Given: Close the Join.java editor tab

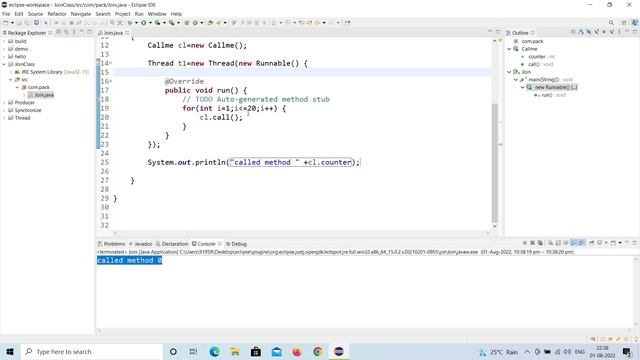Looking at the screenshot, I should pos(127,33).
